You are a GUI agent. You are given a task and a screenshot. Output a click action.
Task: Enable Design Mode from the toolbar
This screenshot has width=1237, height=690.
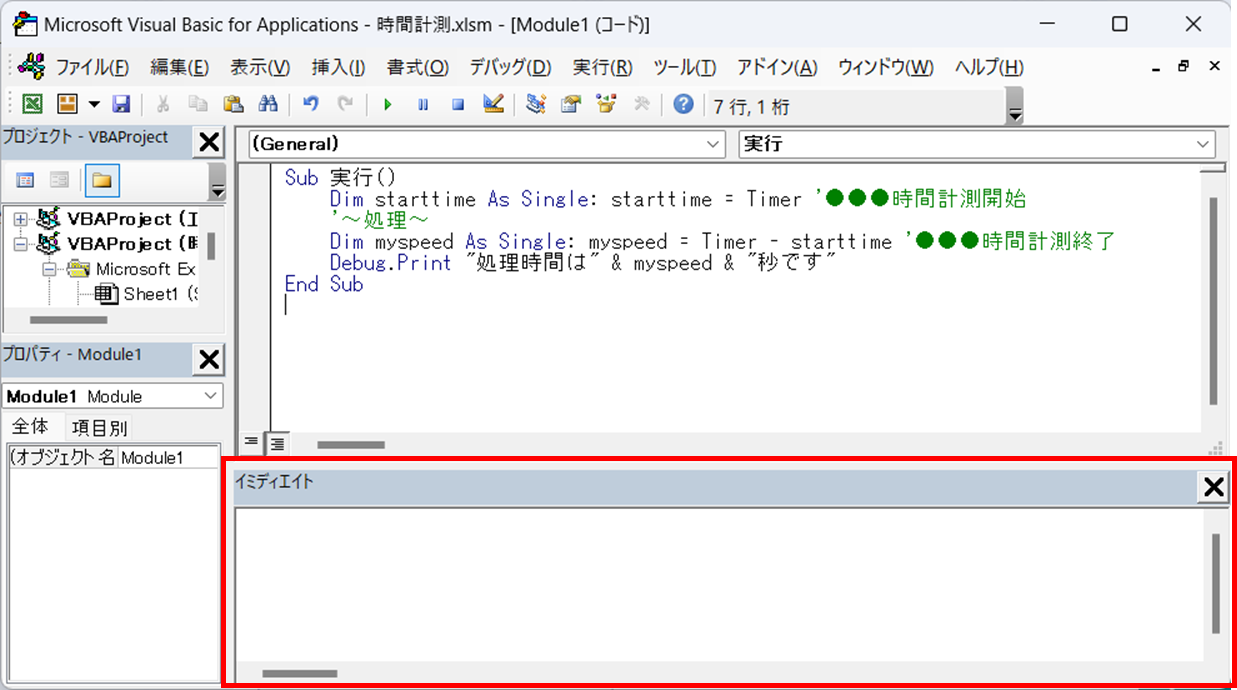point(493,104)
